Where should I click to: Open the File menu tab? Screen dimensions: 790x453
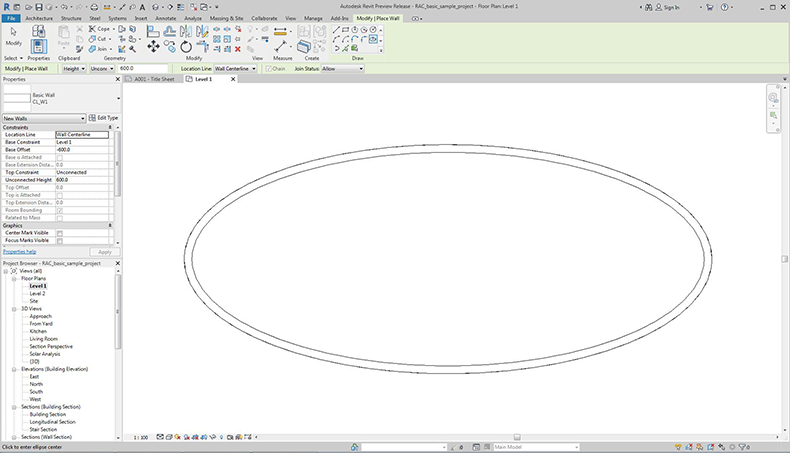pos(11,18)
